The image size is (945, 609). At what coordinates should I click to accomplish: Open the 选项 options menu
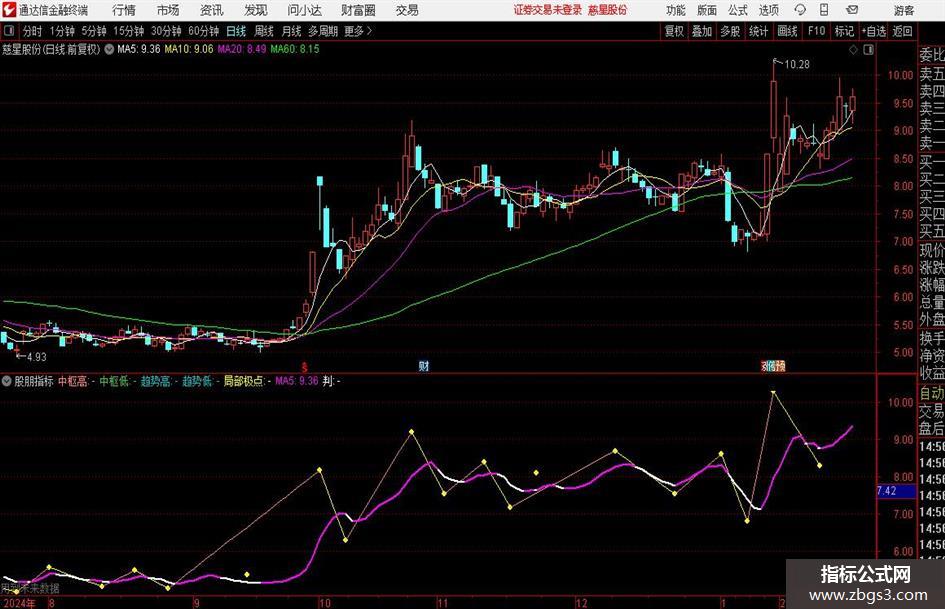768,10
